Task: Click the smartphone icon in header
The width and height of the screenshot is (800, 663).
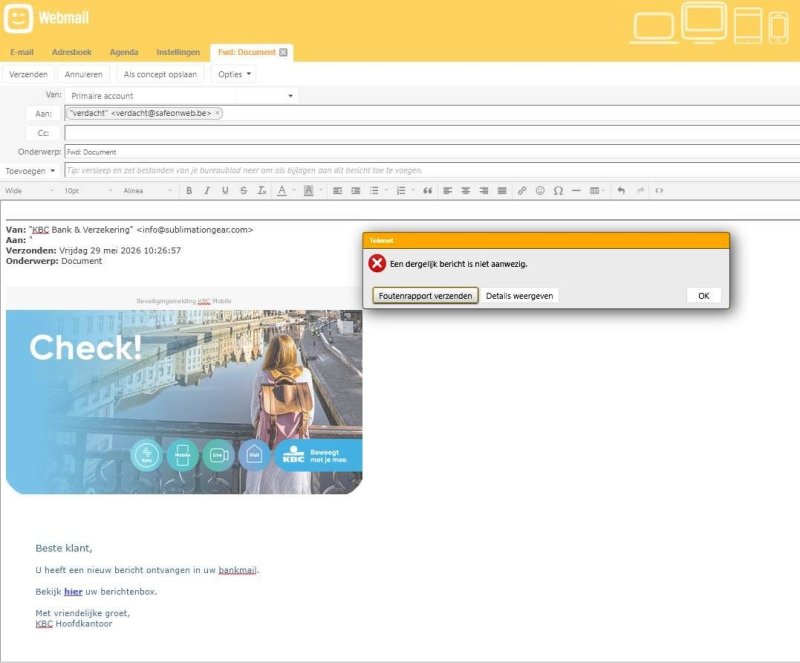Action: pos(779,28)
